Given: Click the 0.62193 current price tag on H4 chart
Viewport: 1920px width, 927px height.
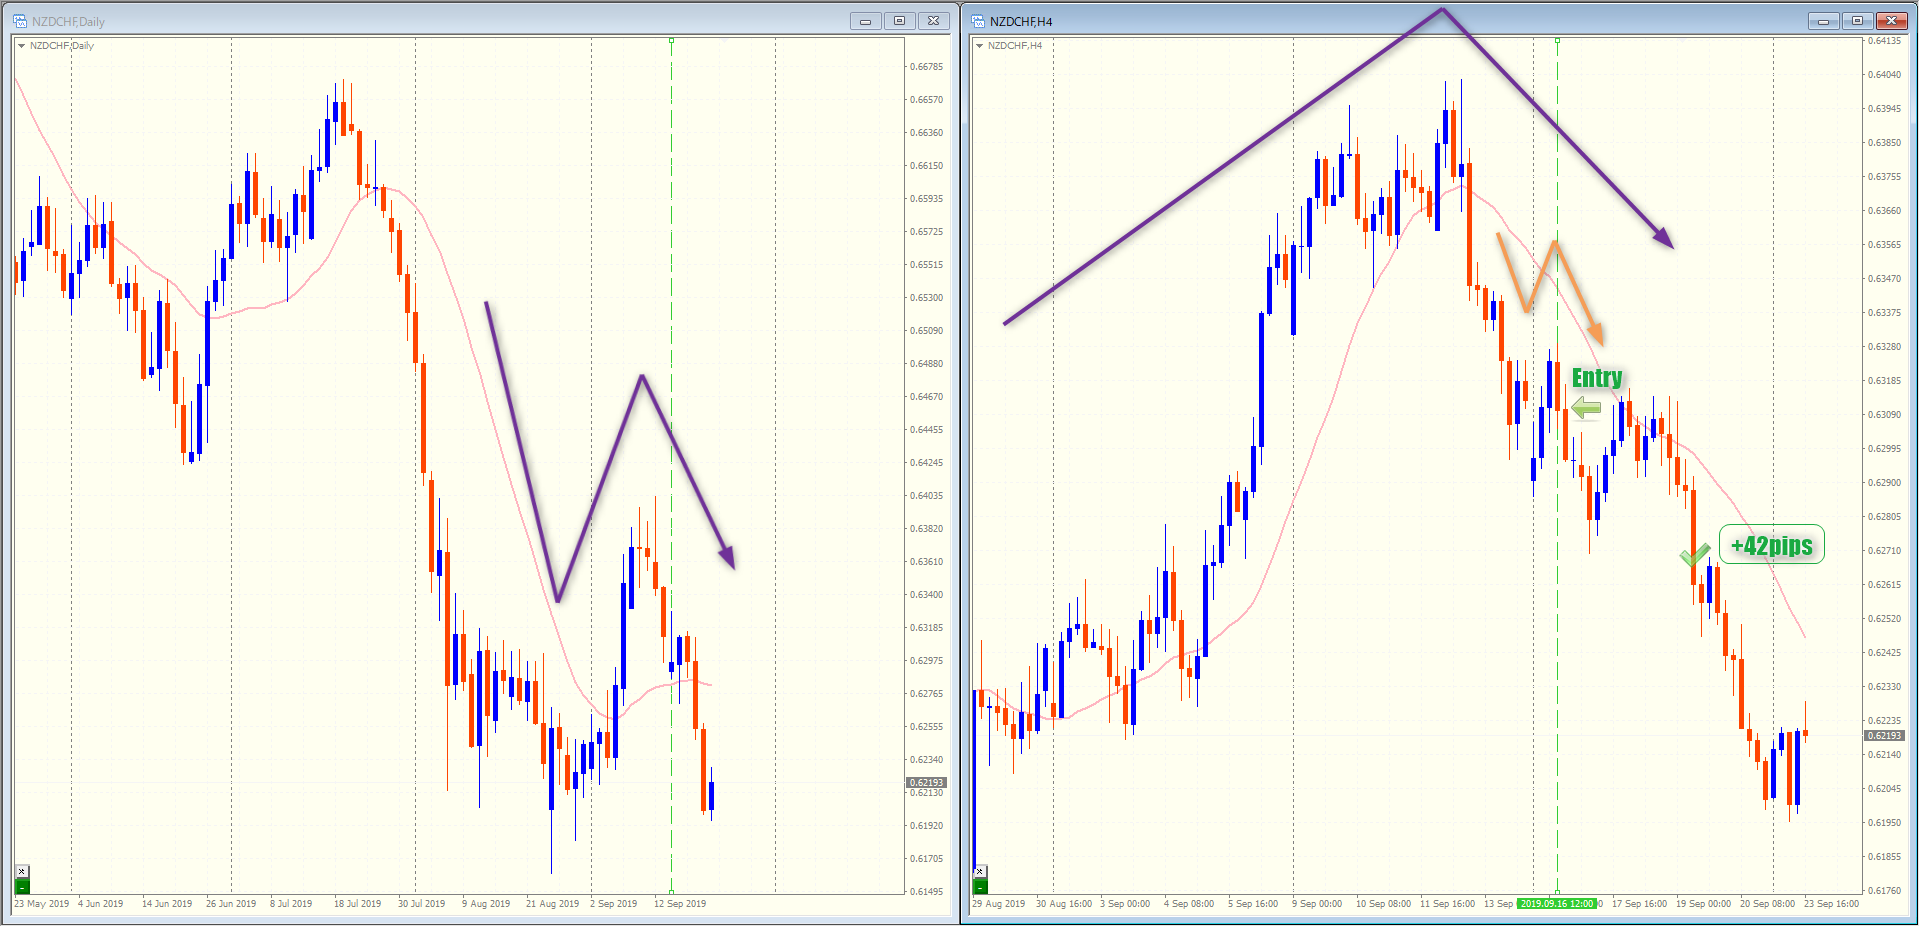Looking at the screenshot, I should pos(1884,736).
